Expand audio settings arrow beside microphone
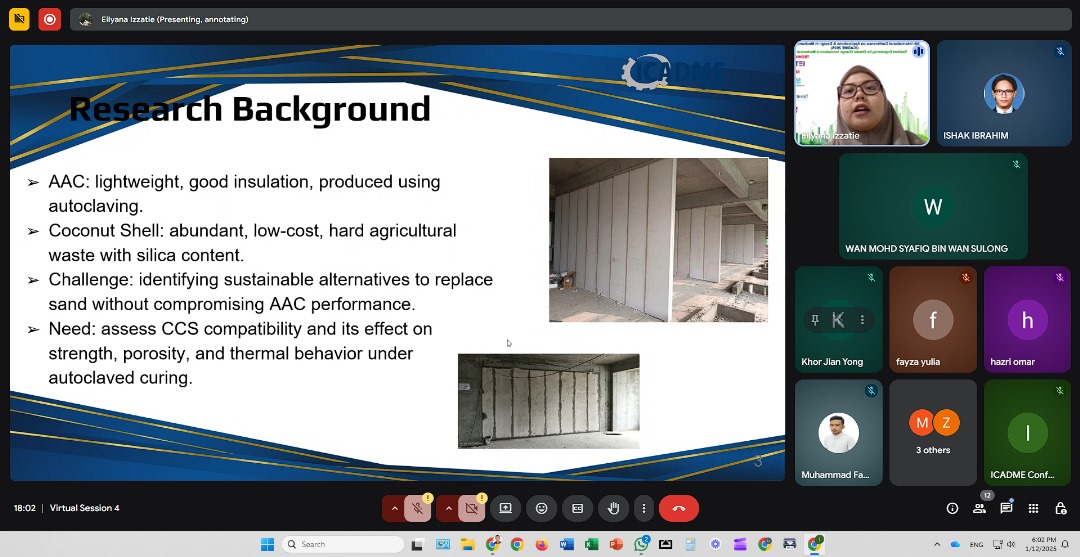This screenshot has width=1080, height=557. point(394,508)
